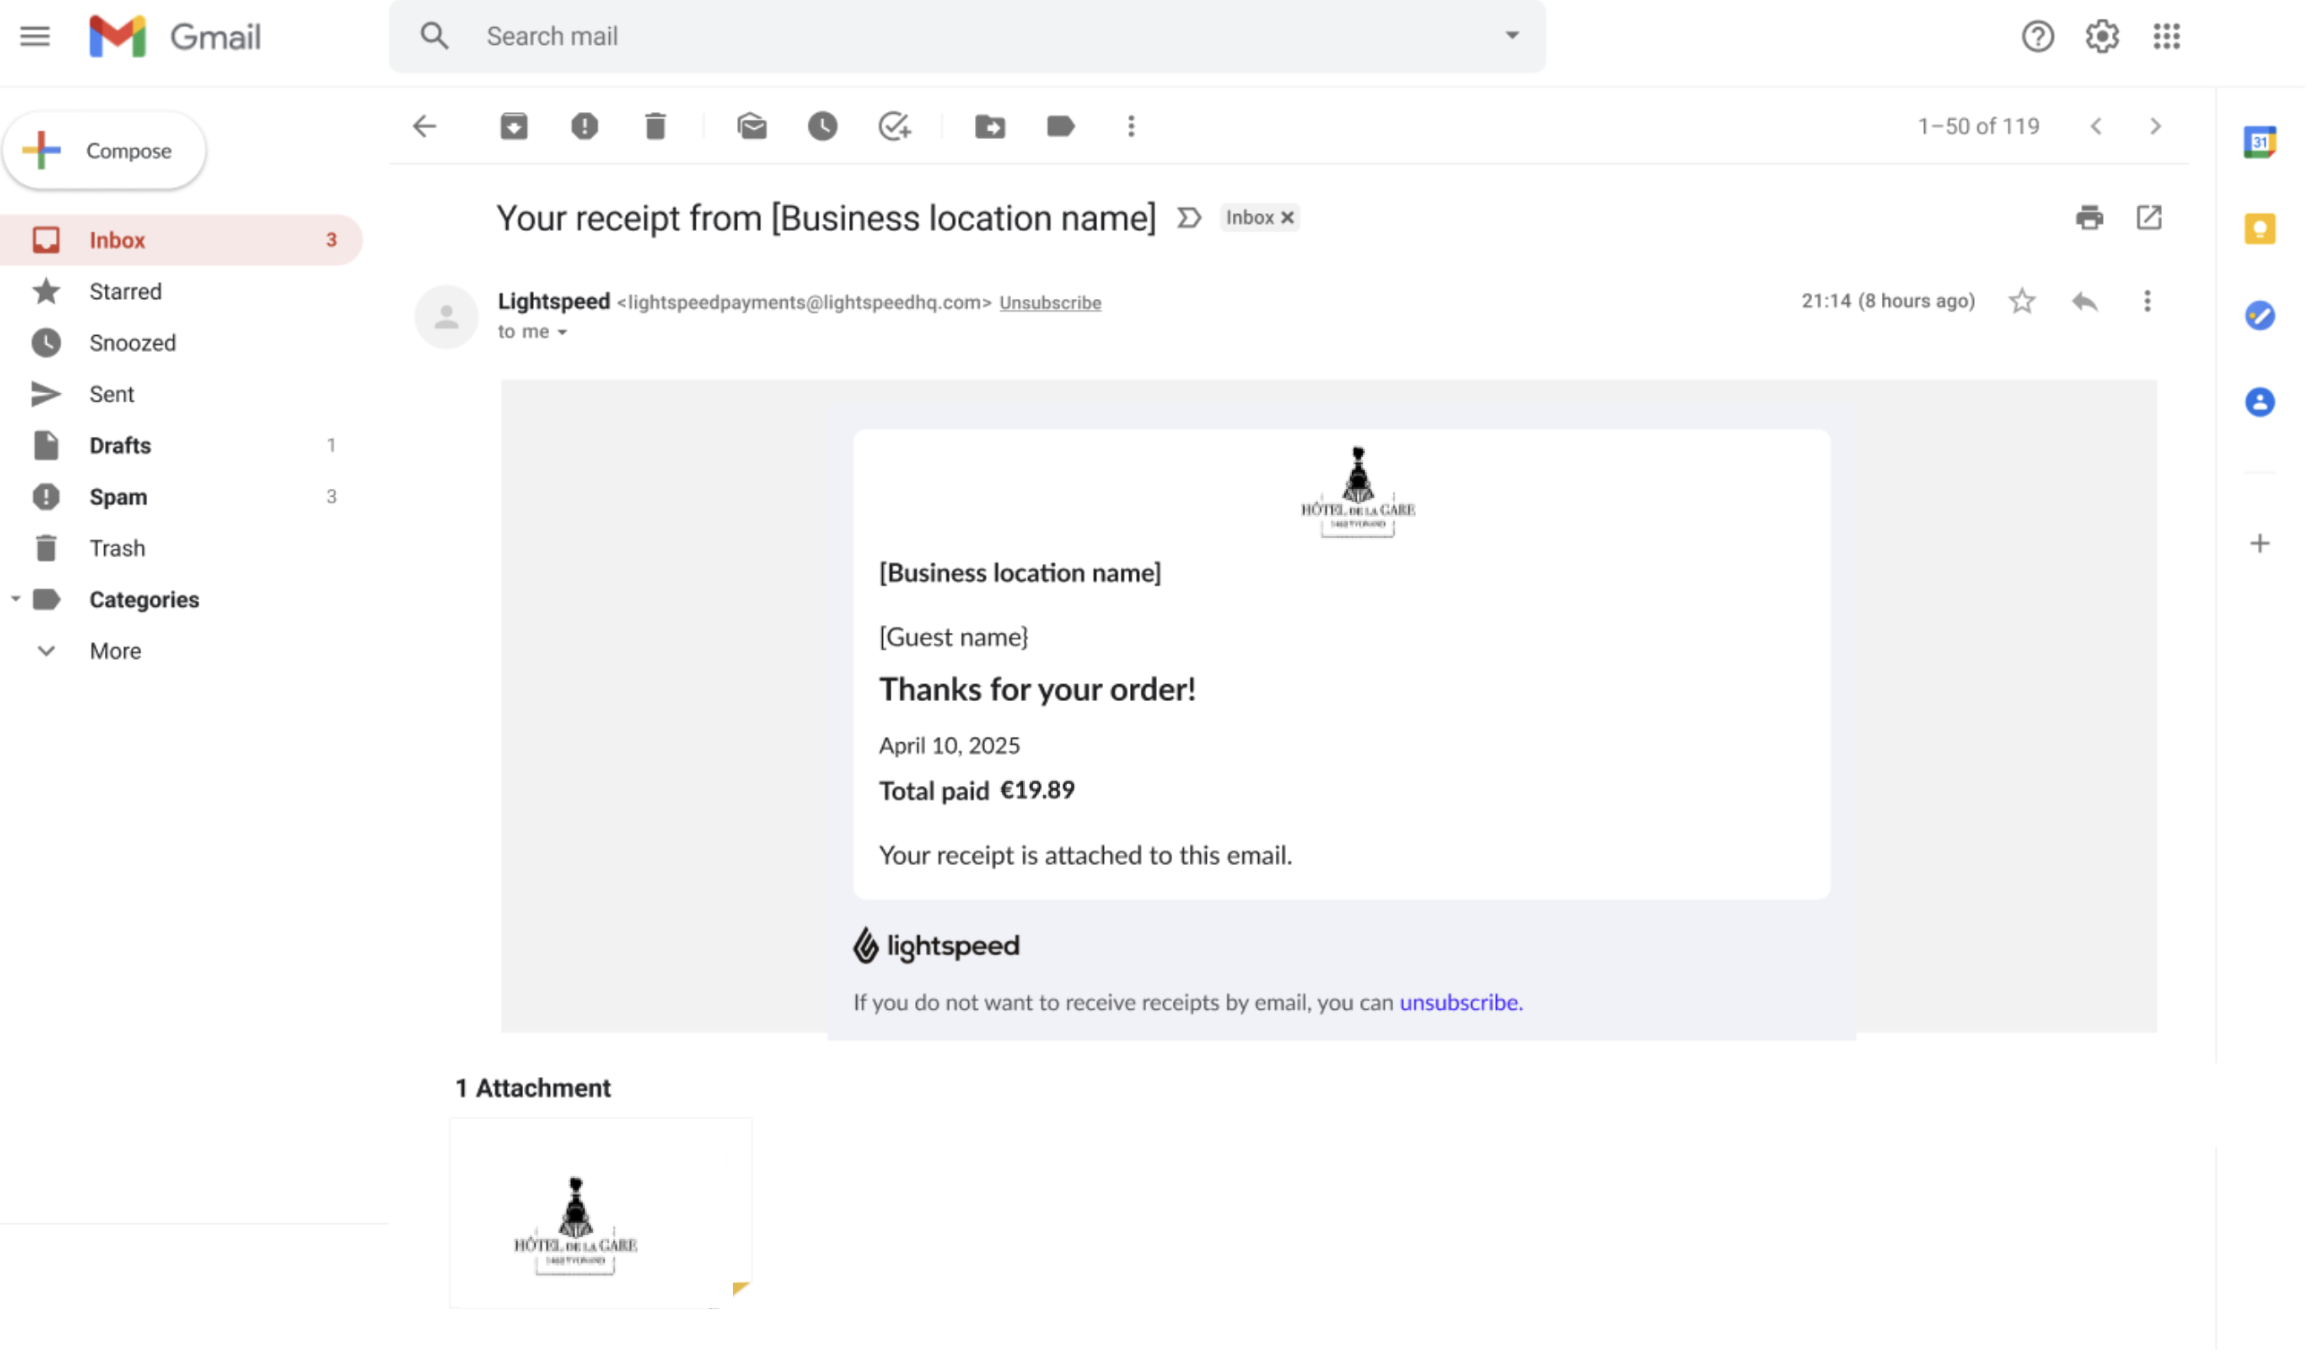The height and width of the screenshot is (1356, 2316).
Task: Toggle the importance marker beside the subject
Action: click(1188, 217)
